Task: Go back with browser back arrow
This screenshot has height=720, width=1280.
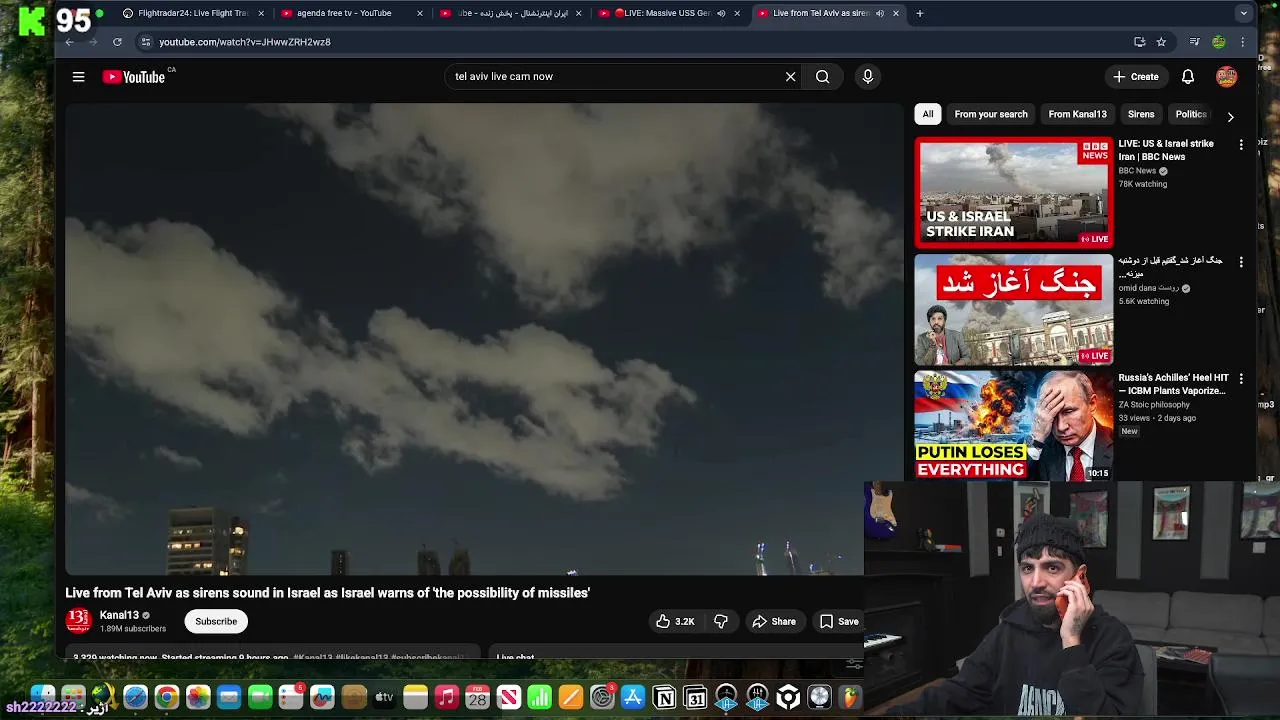Action: [x=69, y=42]
